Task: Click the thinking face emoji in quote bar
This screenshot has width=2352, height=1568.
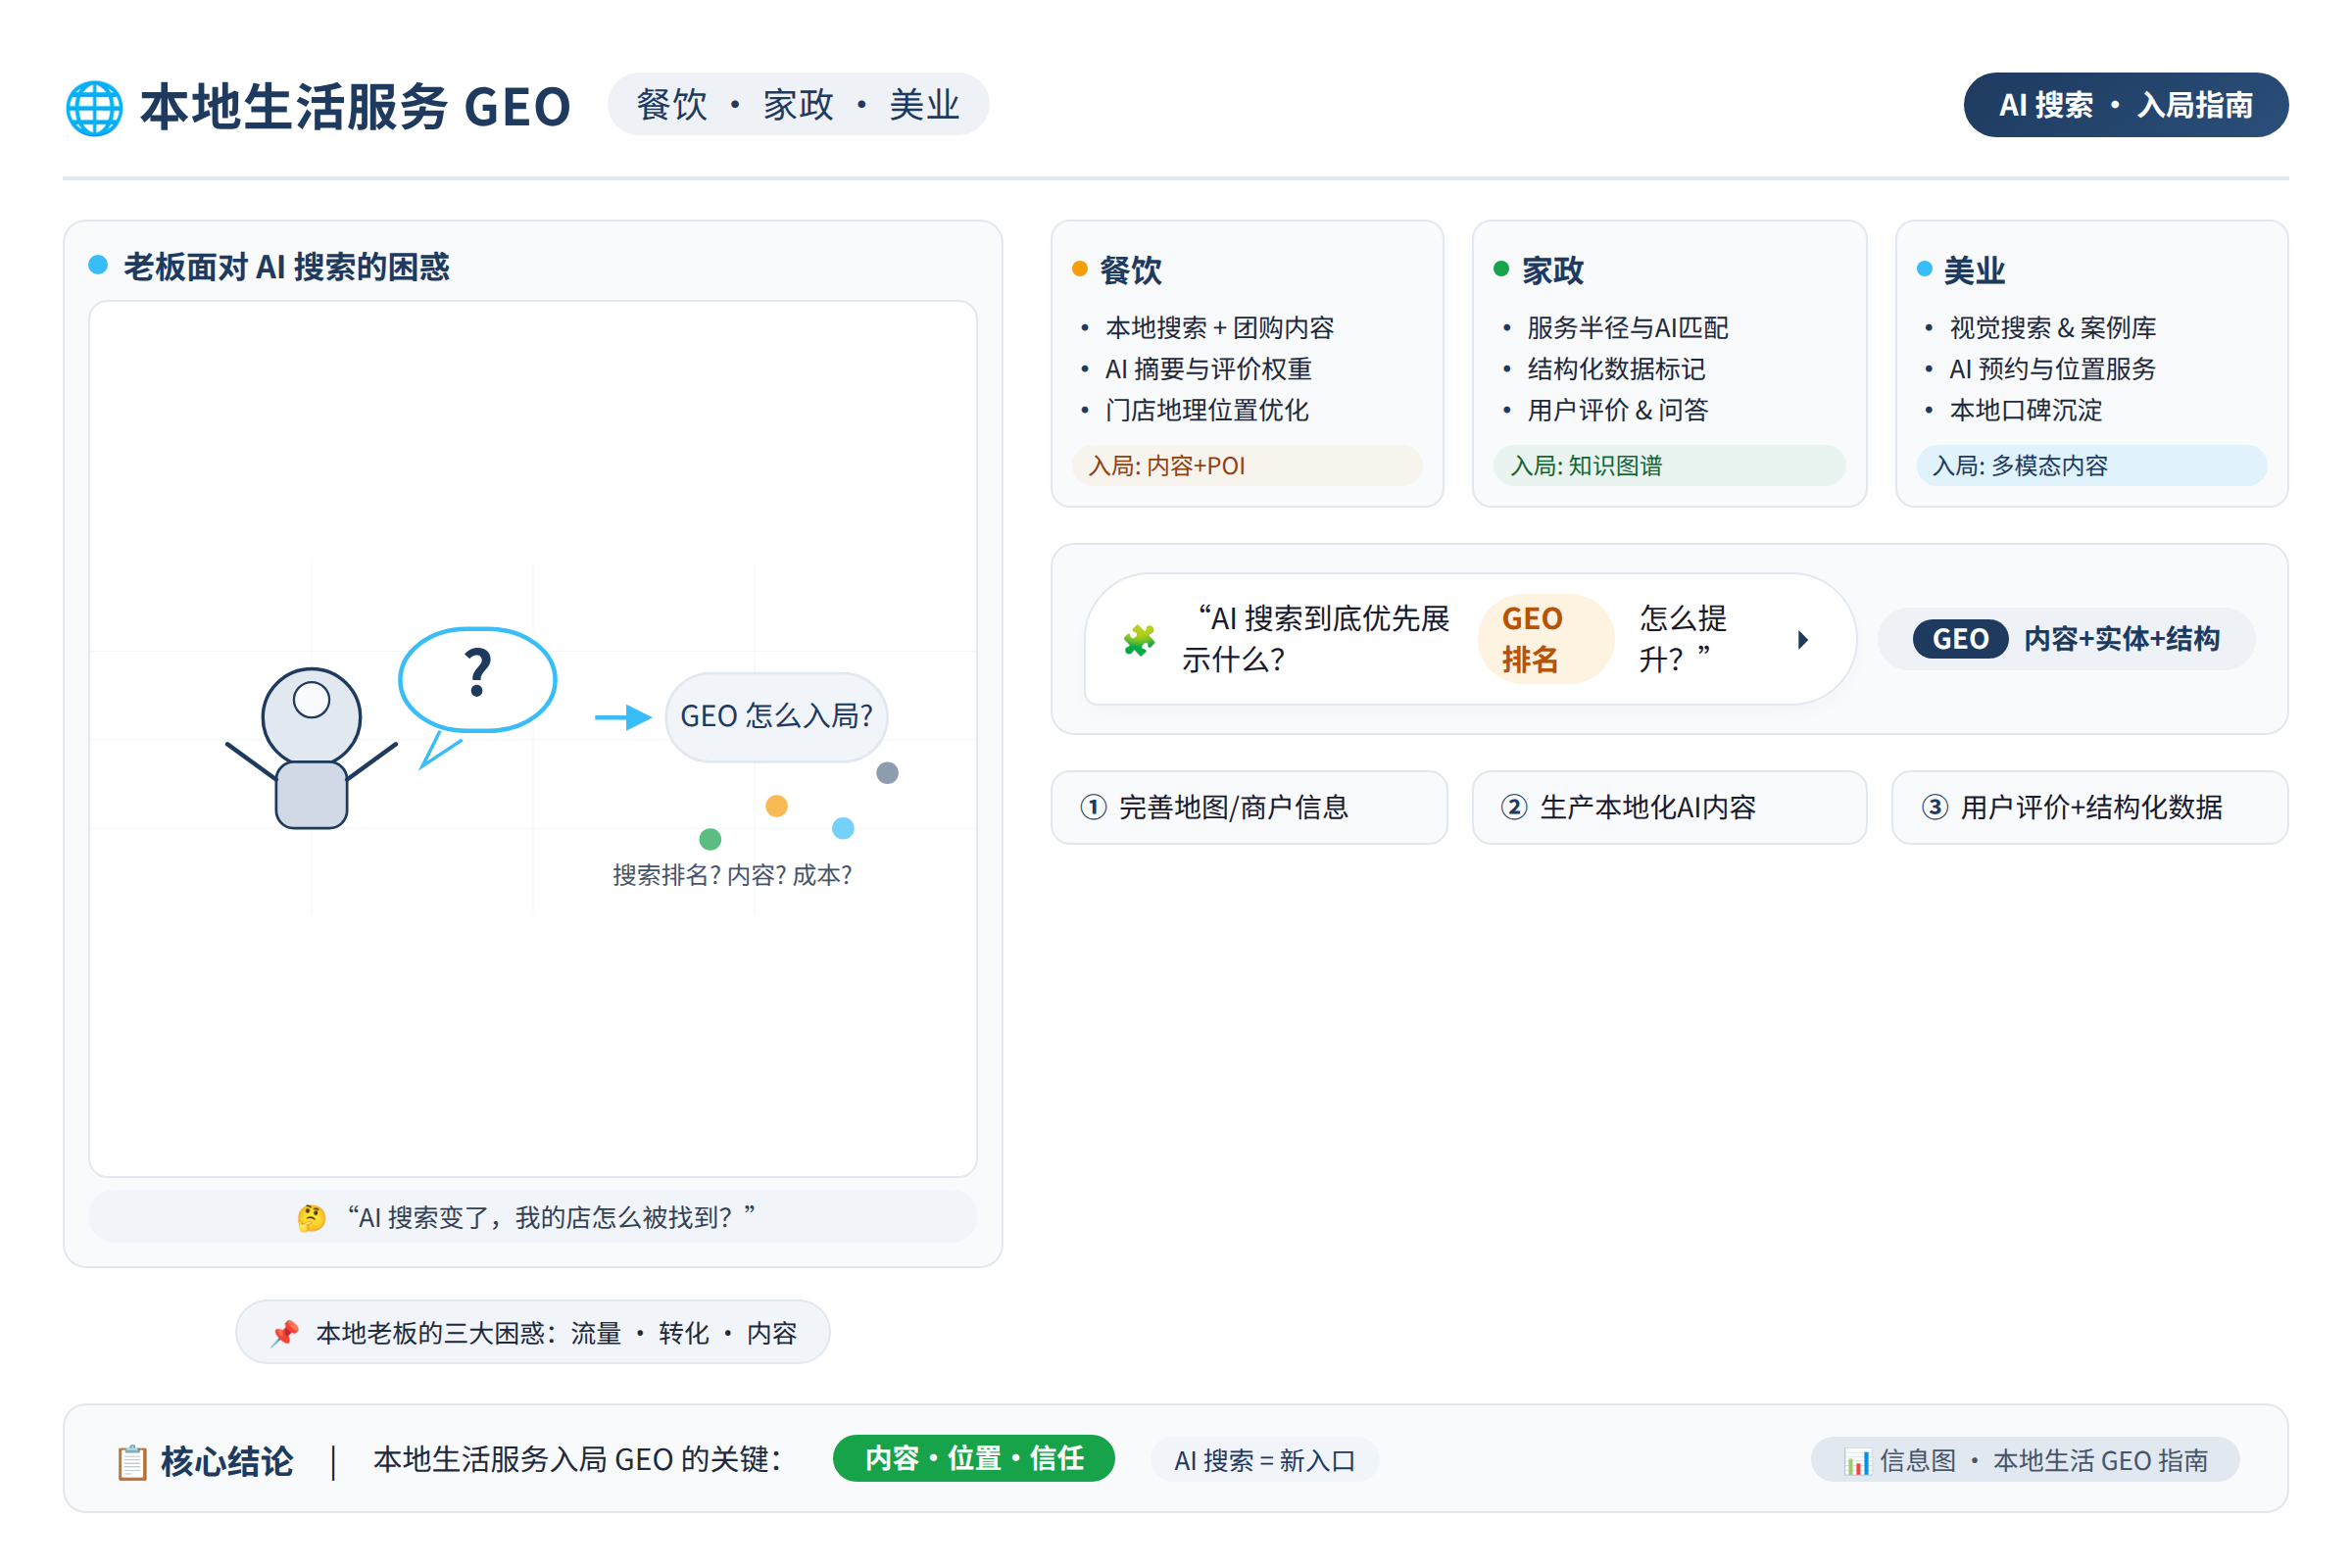Action: [x=311, y=1218]
